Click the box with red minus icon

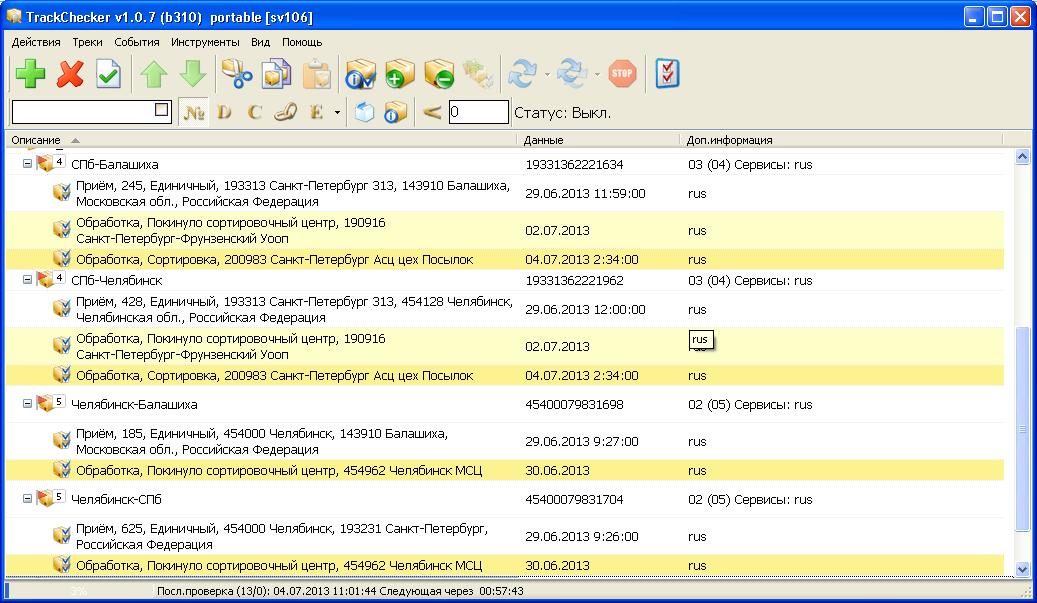(439, 74)
